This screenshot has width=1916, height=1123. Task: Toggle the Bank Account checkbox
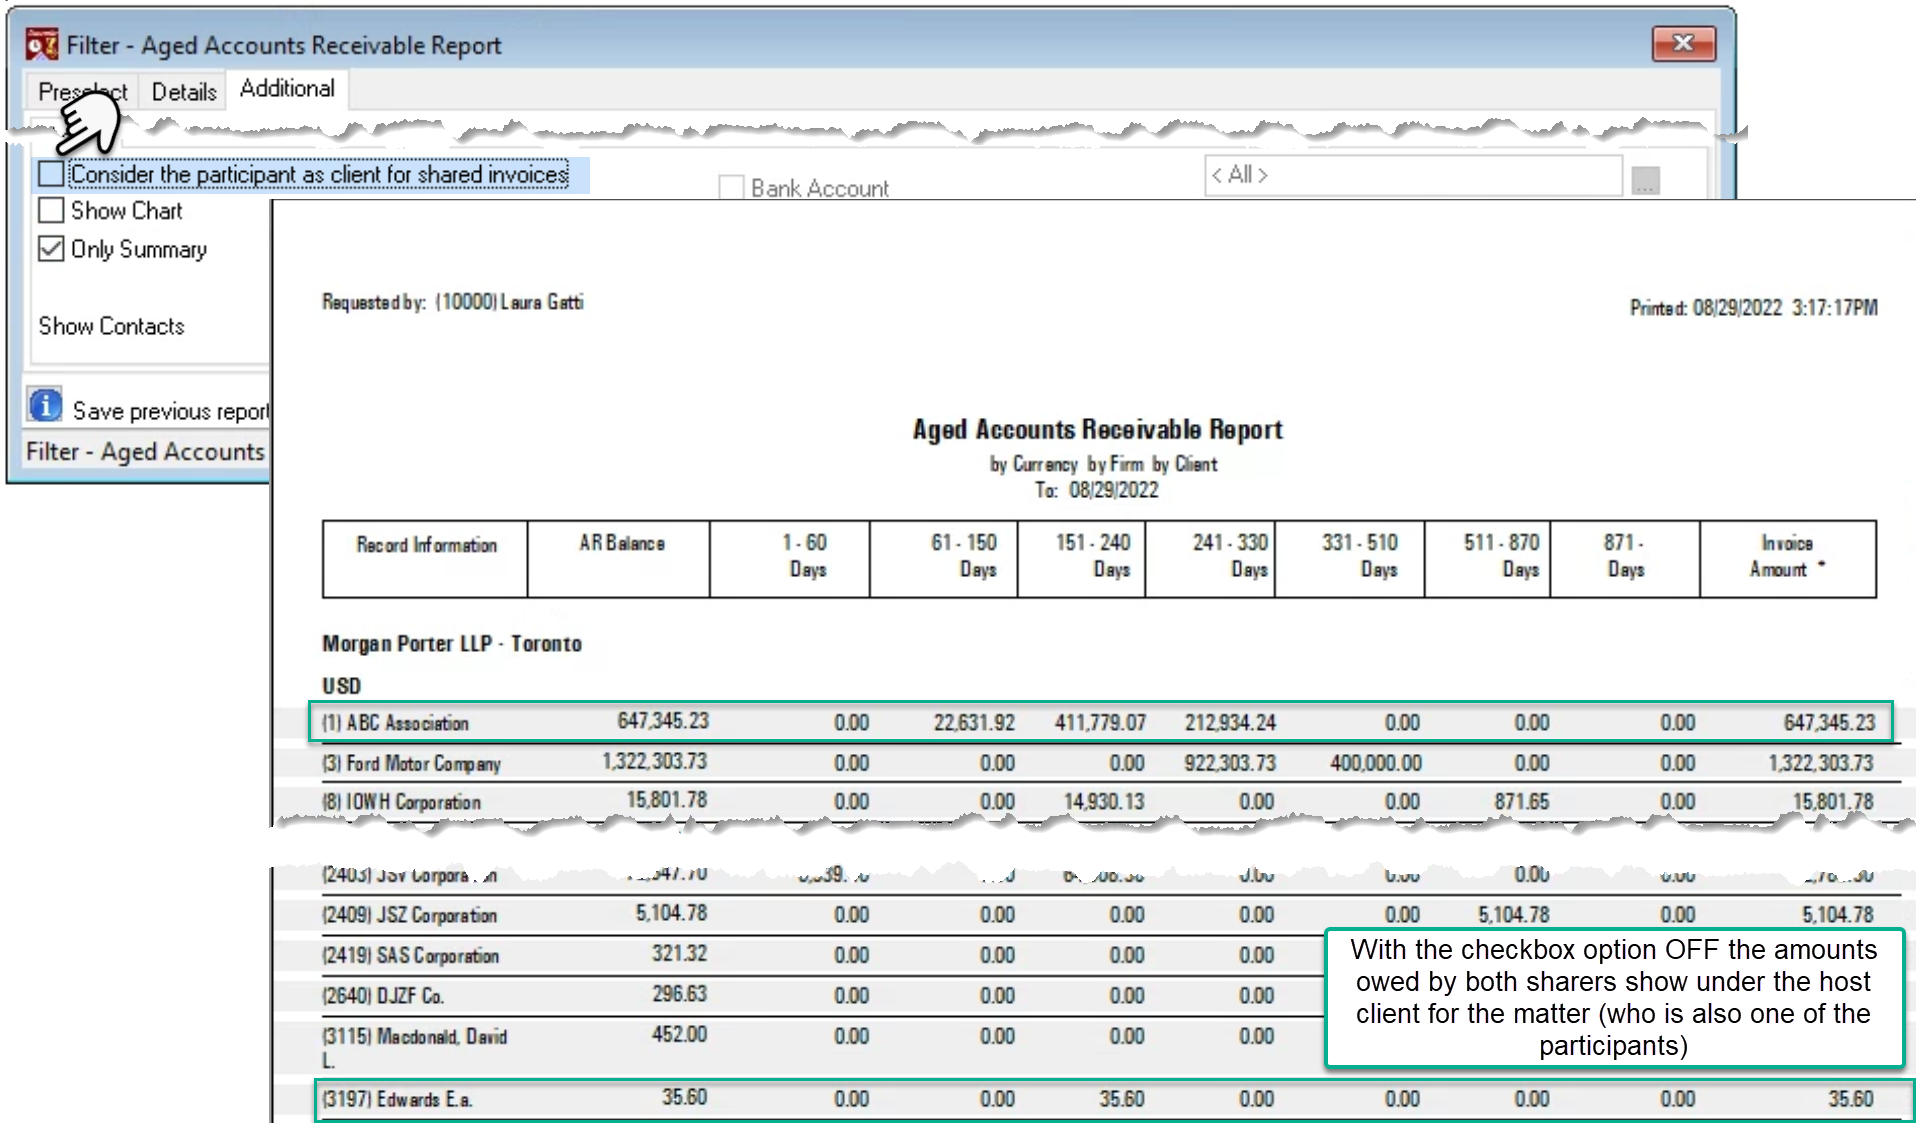point(731,187)
